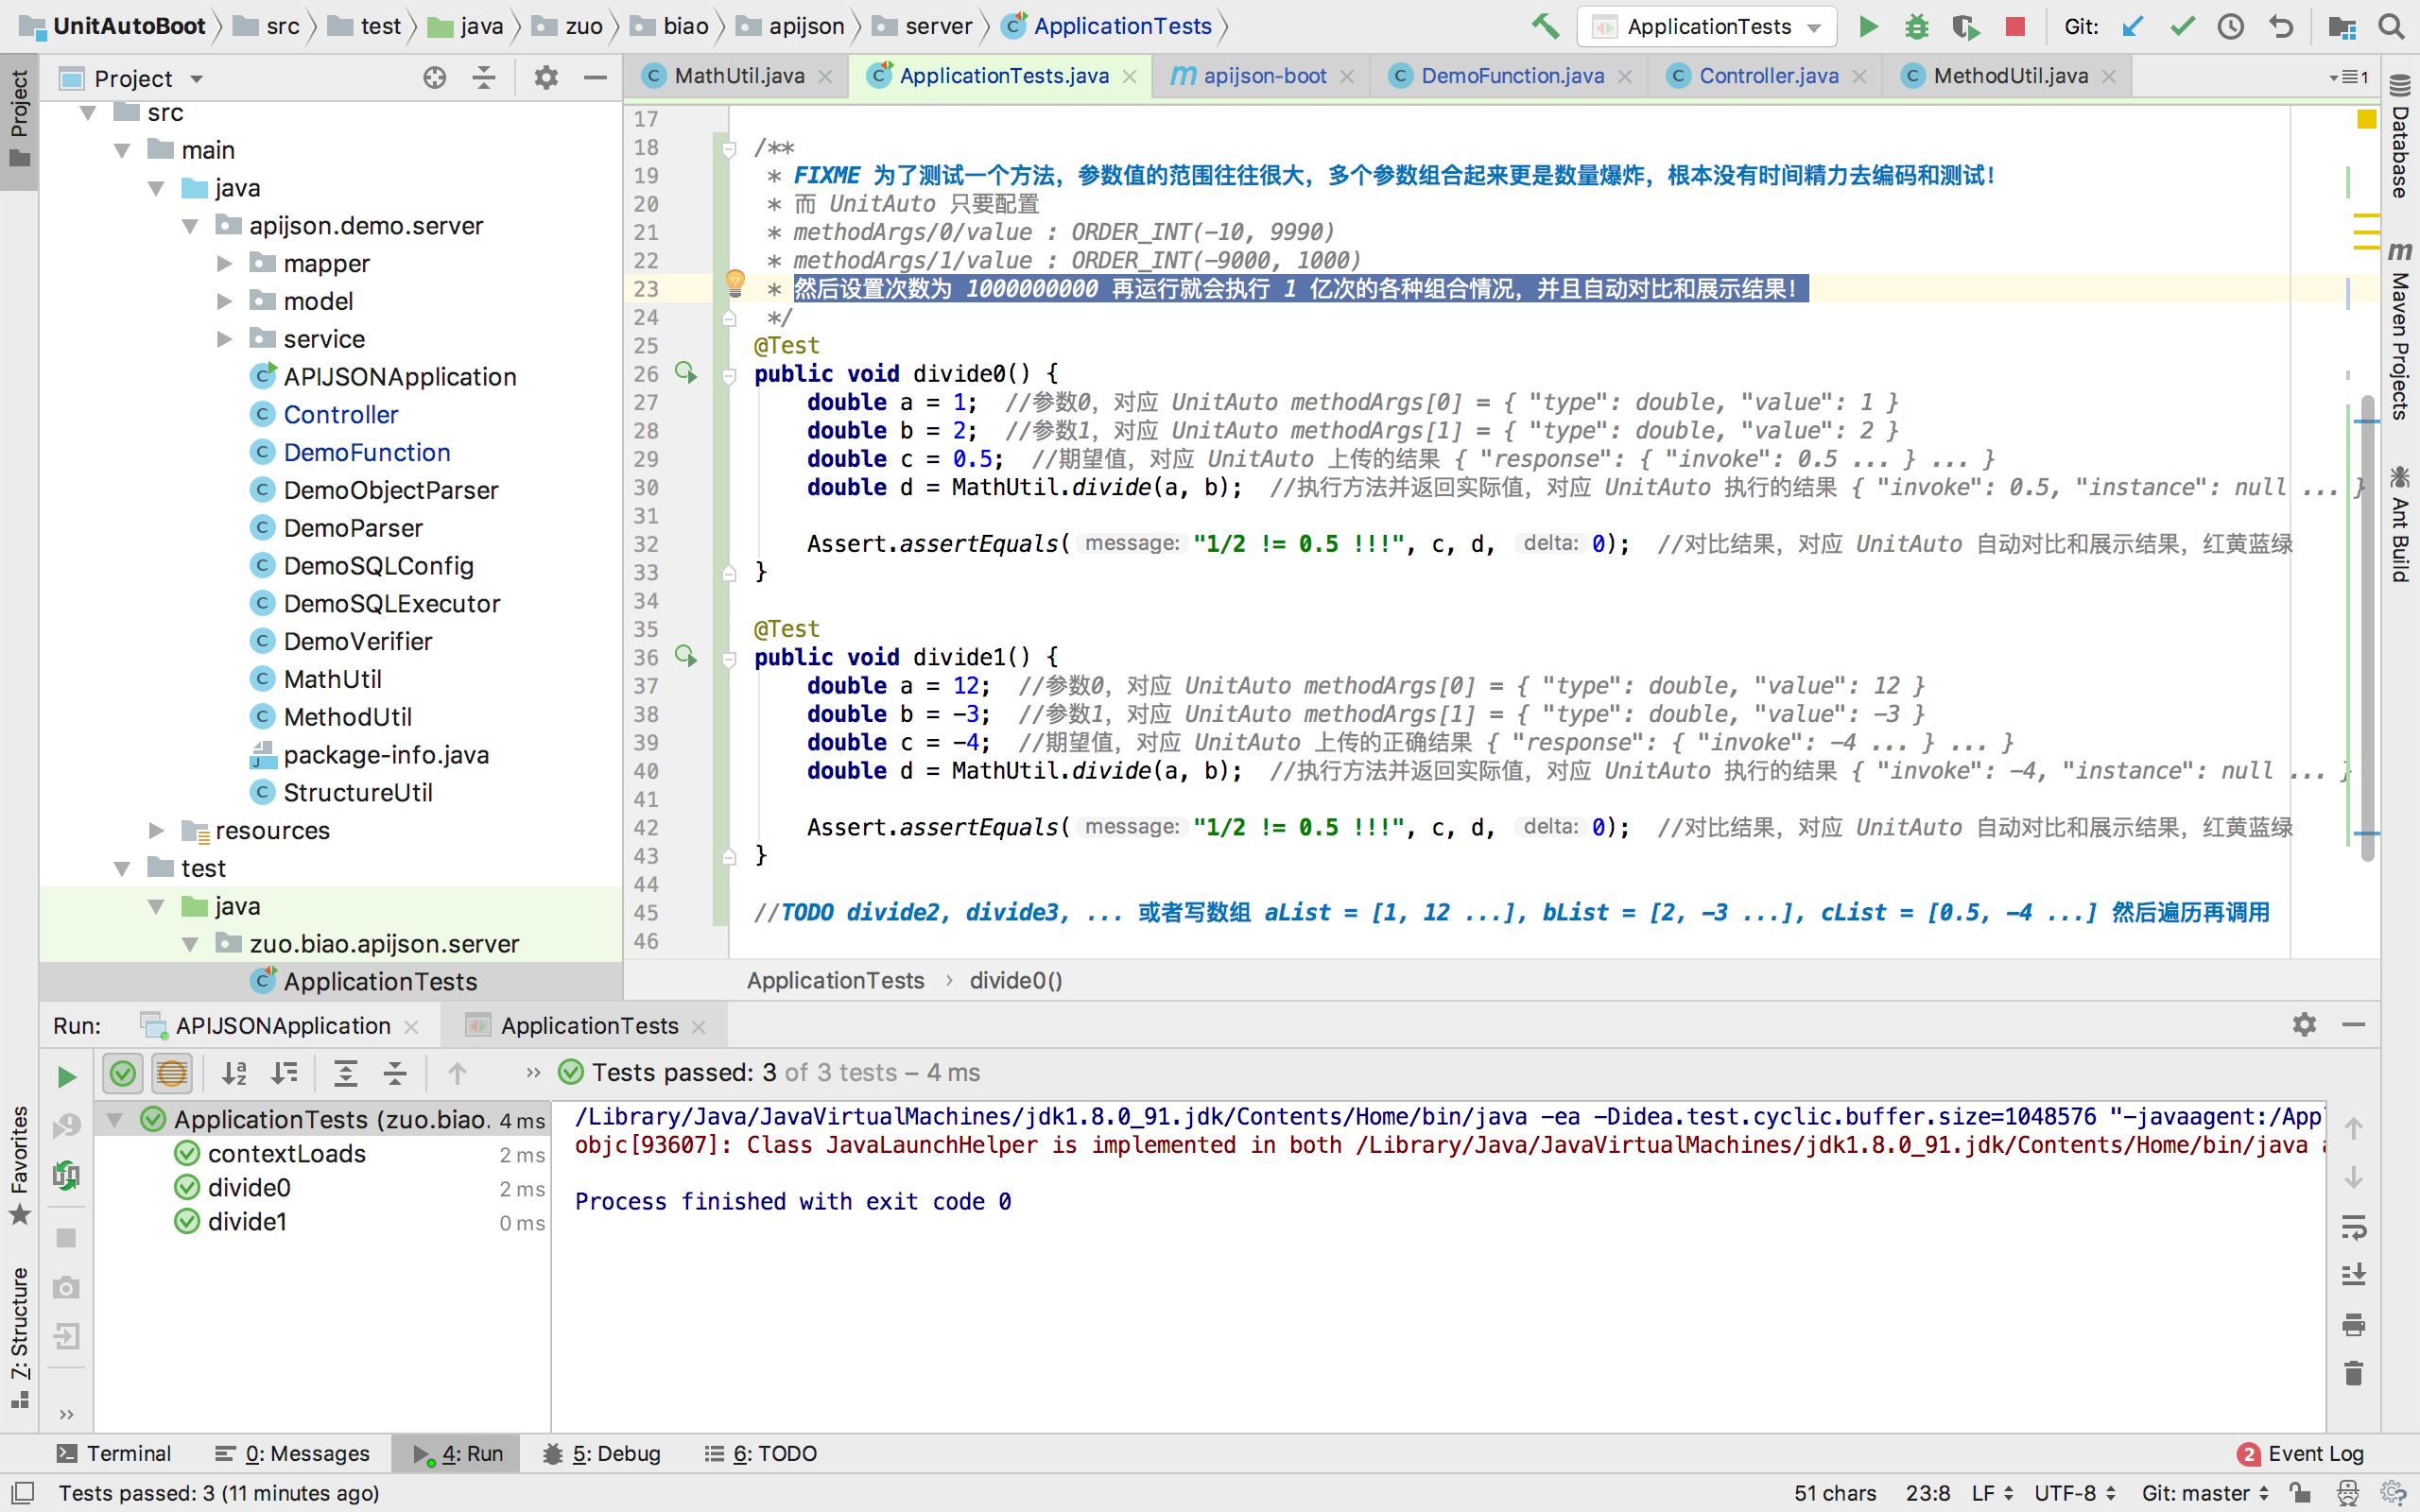The height and width of the screenshot is (1512, 2420).
Task: Toggle the show passed tests filter
Action: [123, 1073]
